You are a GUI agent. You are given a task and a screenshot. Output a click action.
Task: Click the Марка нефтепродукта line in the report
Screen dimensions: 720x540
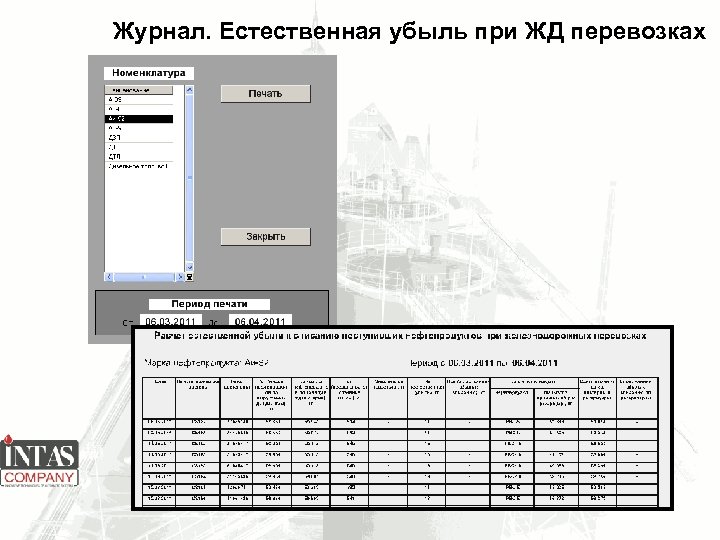(x=207, y=363)
